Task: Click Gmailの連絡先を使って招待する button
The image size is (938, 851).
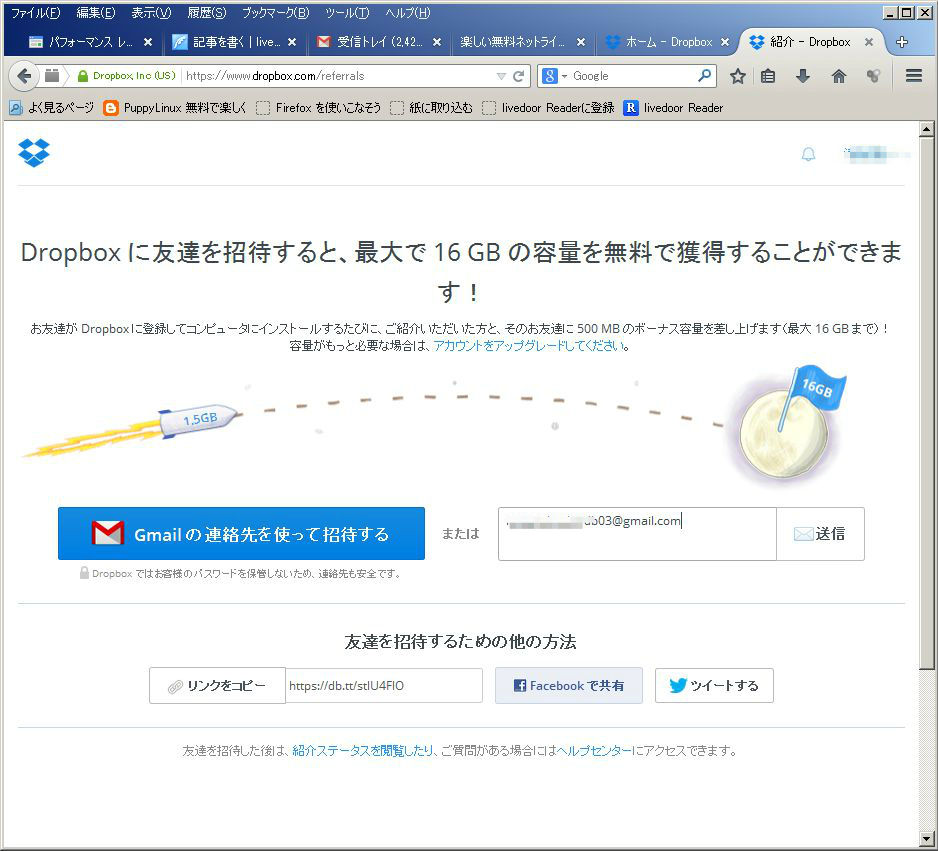Action: pos(241,533)
